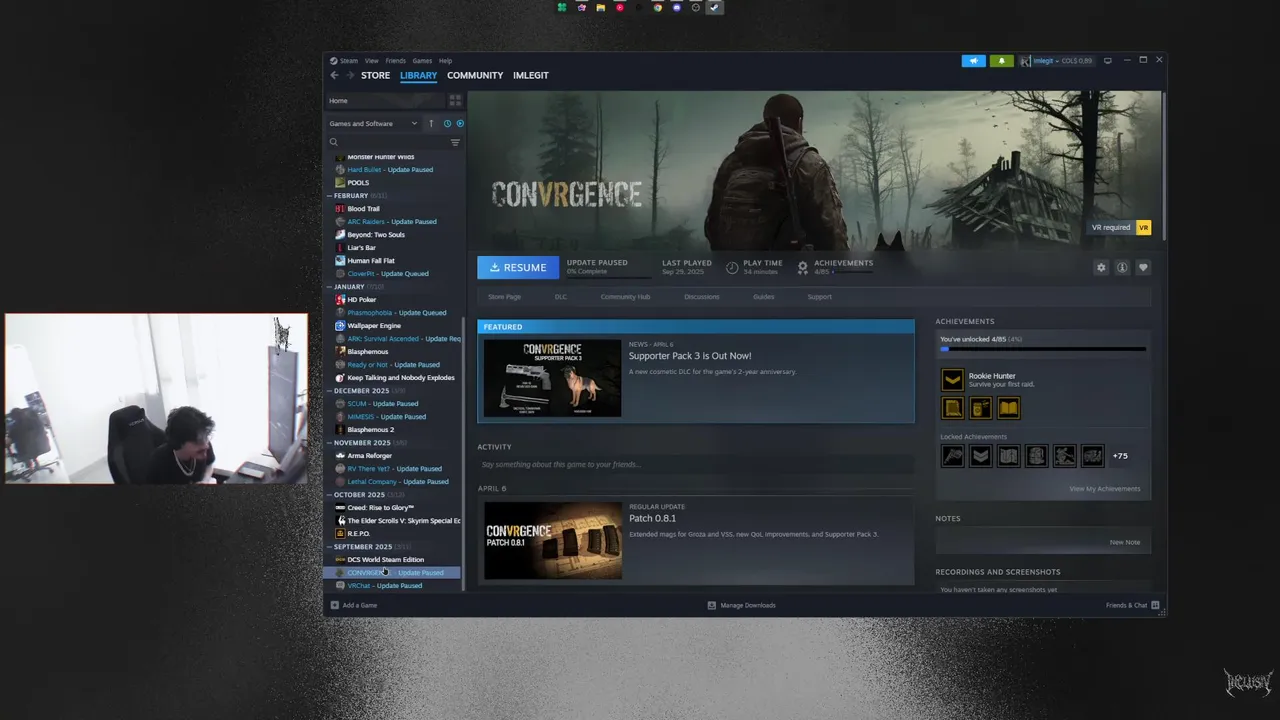This screenshot has height=720, width=1280.
Task: Open View My Achievements link
Action: click(x=1104, y=489)
